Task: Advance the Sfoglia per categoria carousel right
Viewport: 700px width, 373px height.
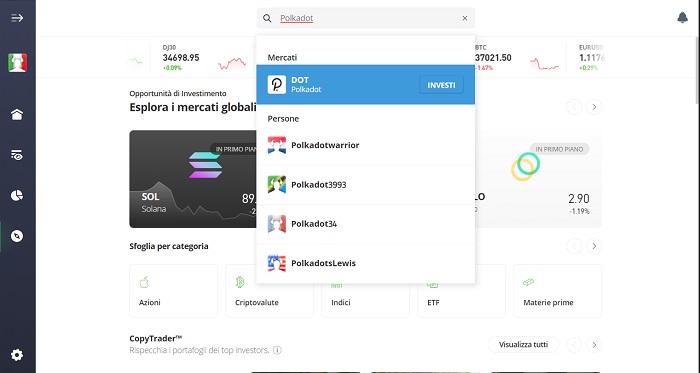Action: point(594,246)
